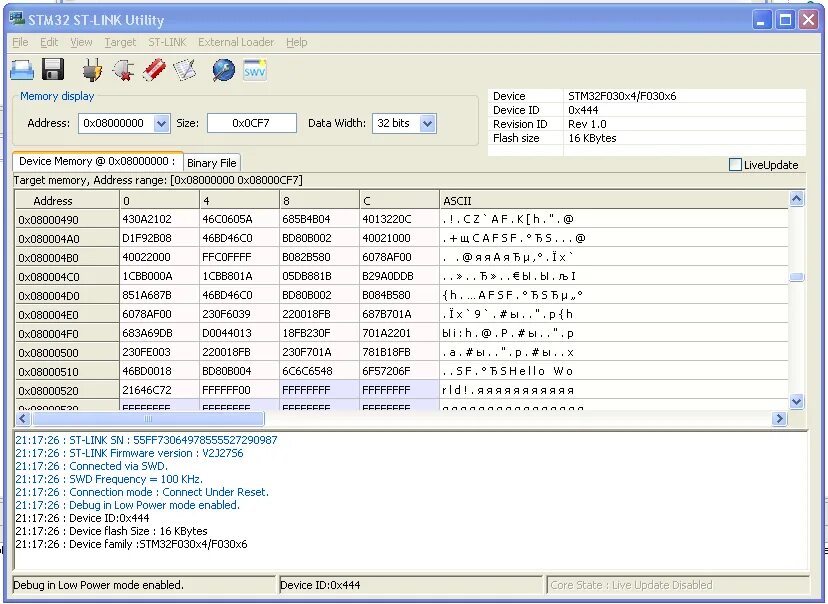The height and width of the screenshot is (604, 828).
Task: Expand the Data Width dropdown arrow
Action: pyautogui.click(x=428, y=124)
